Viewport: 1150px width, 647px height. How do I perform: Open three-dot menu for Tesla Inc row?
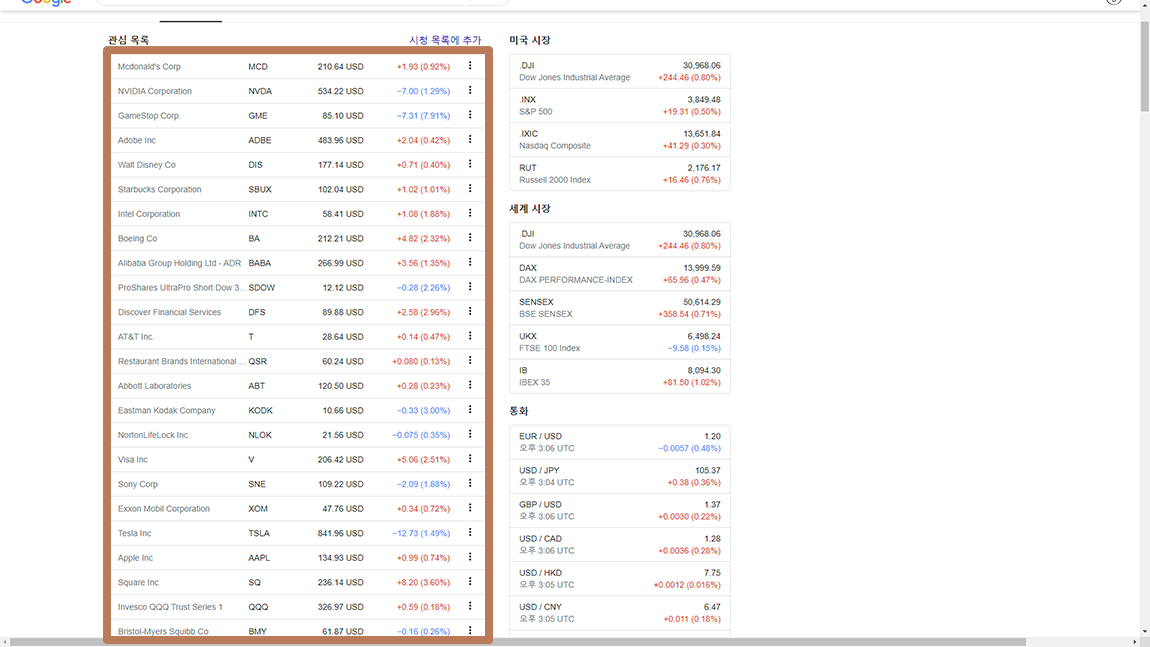(470, 533)
